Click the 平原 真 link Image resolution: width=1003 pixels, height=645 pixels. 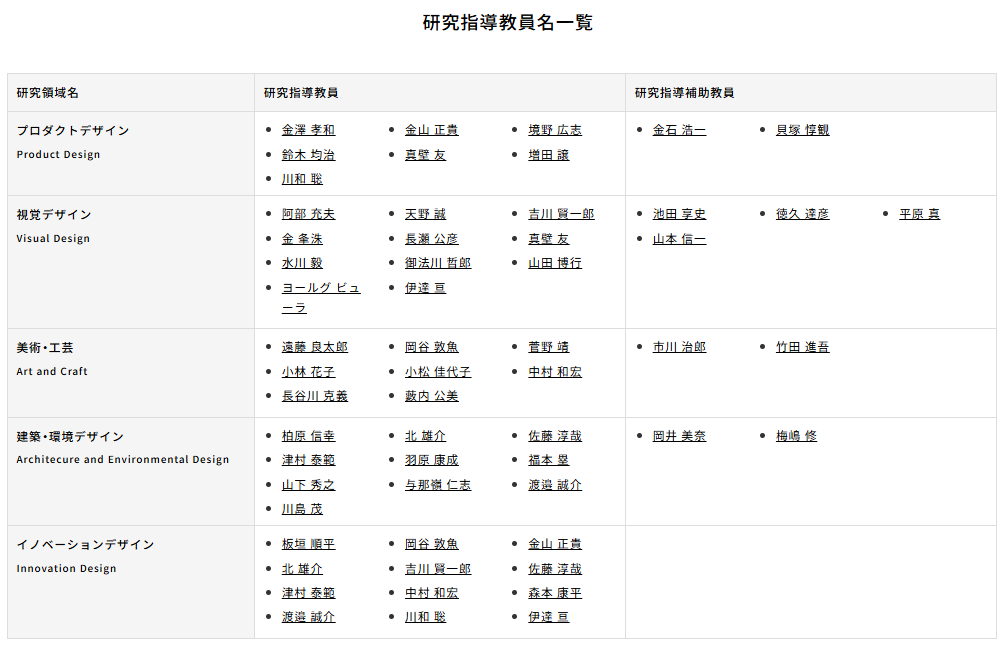coord(919,214)
